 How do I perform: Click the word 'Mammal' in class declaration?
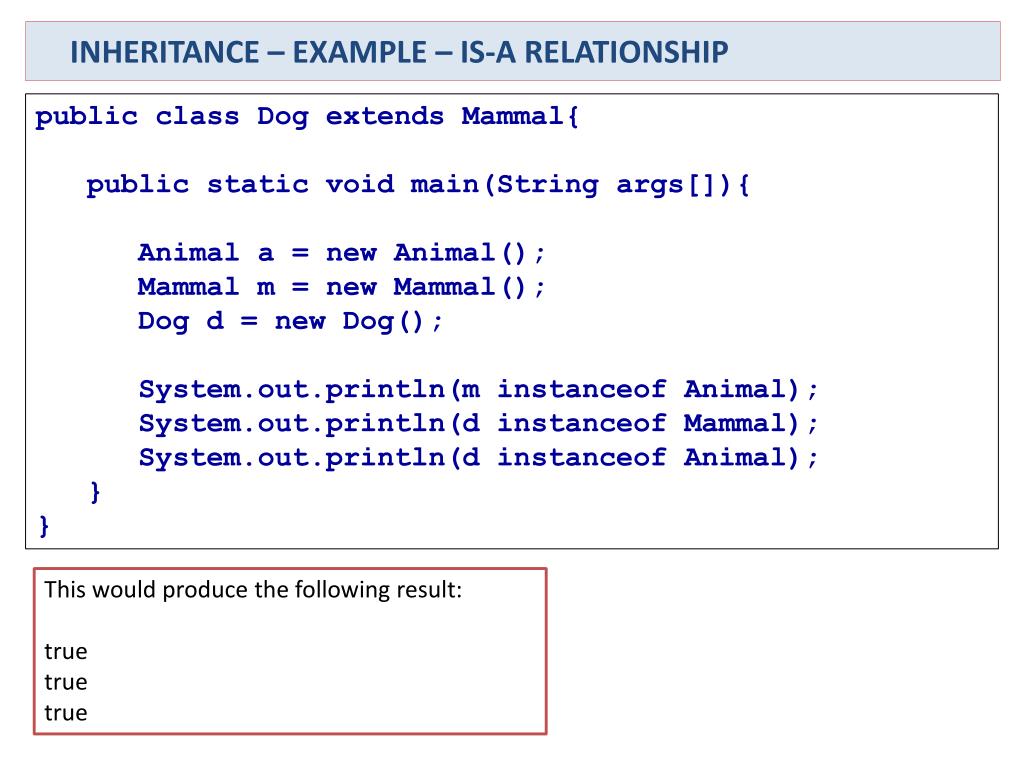click(x=512, y=116)
